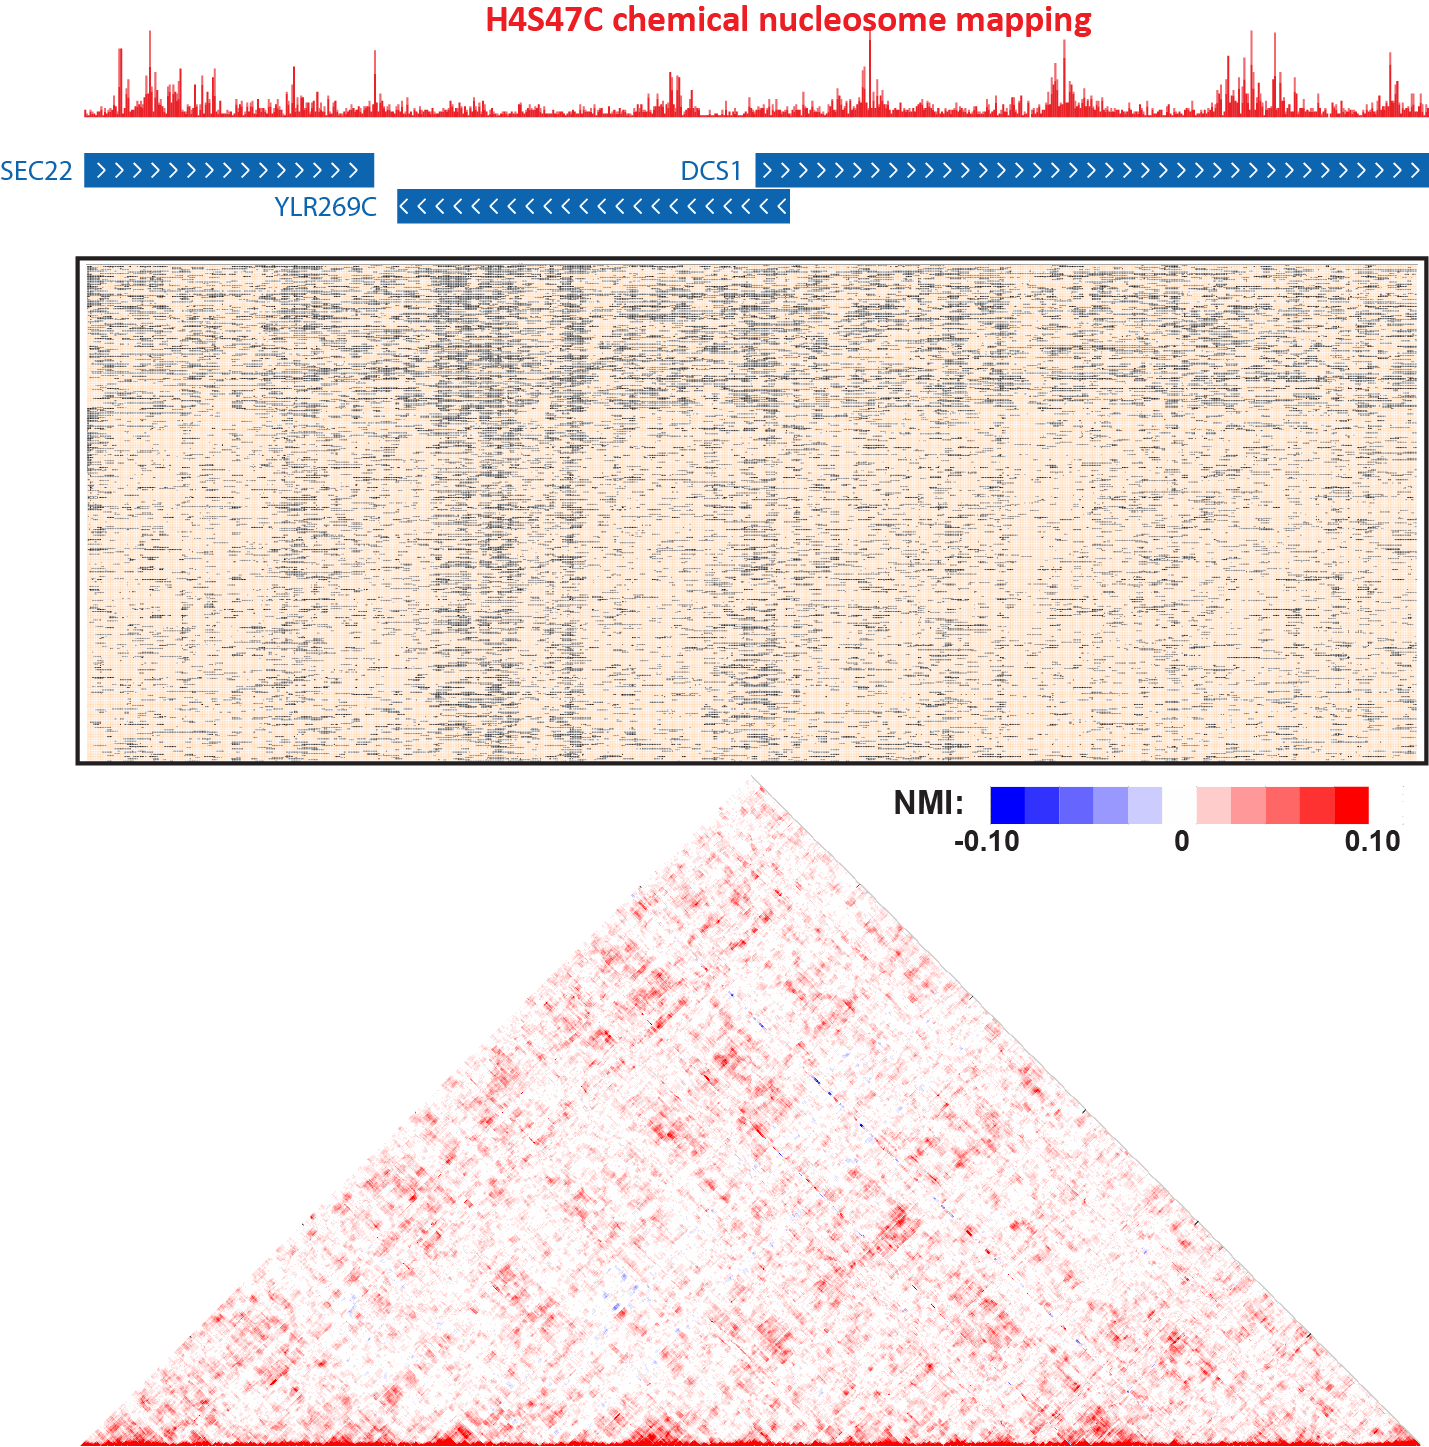This screenshot has height=1447, width=1429.
Task: Click the apex of the triangular NMI map
Action: pyautogui.click(x=751, y=782)
